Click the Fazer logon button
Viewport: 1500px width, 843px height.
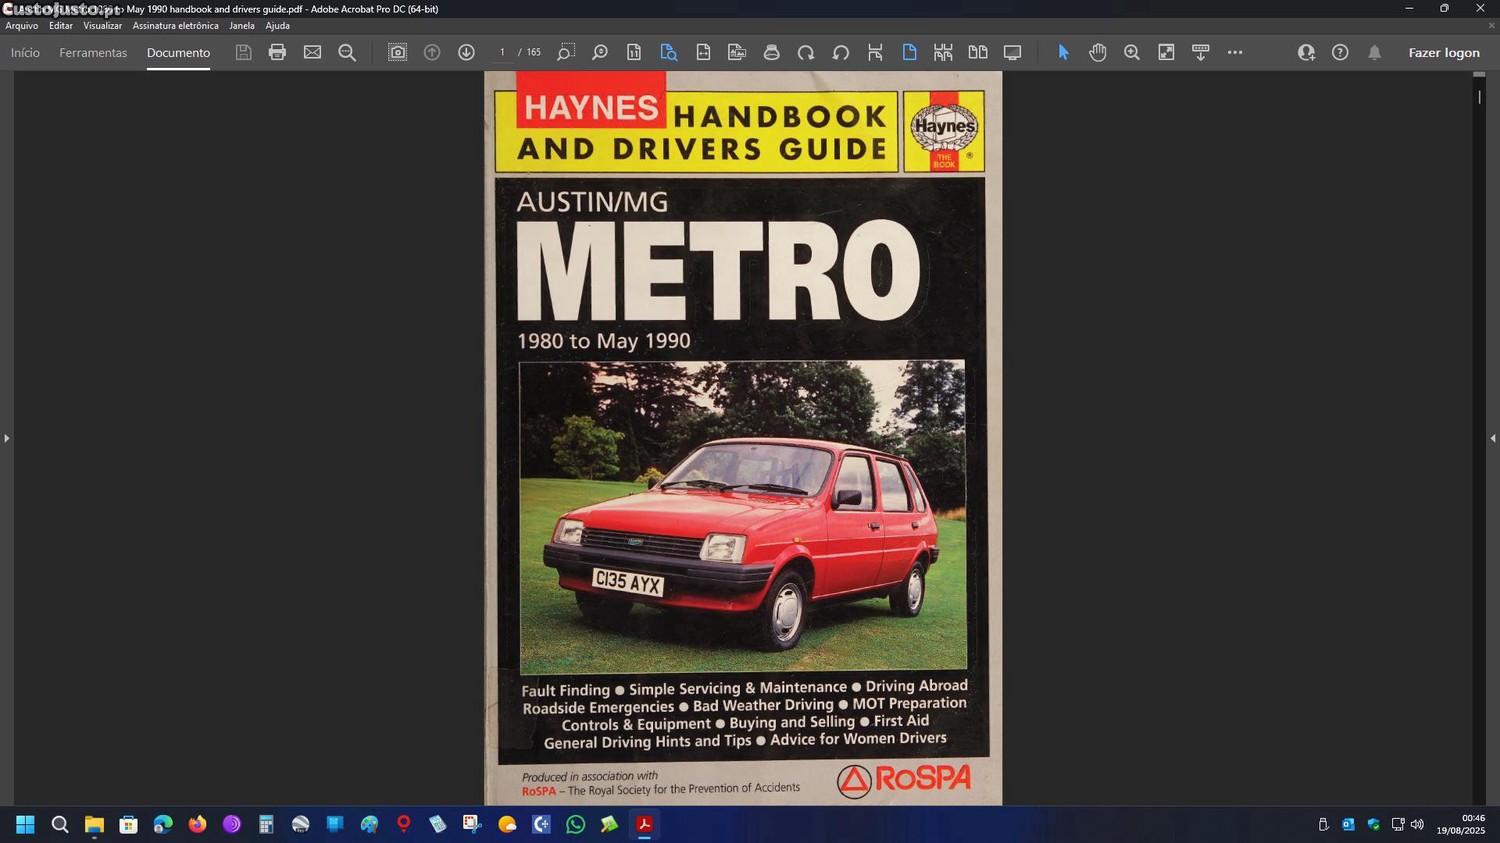pyautogui.click(x=1443, y=53)
